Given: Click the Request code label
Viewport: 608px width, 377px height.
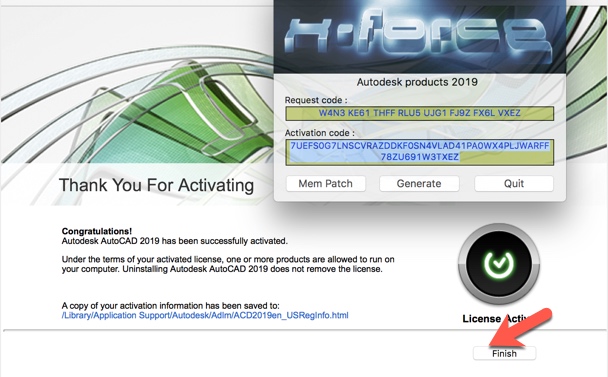Looking at the screenshot, I should click(x=316, y=100).
